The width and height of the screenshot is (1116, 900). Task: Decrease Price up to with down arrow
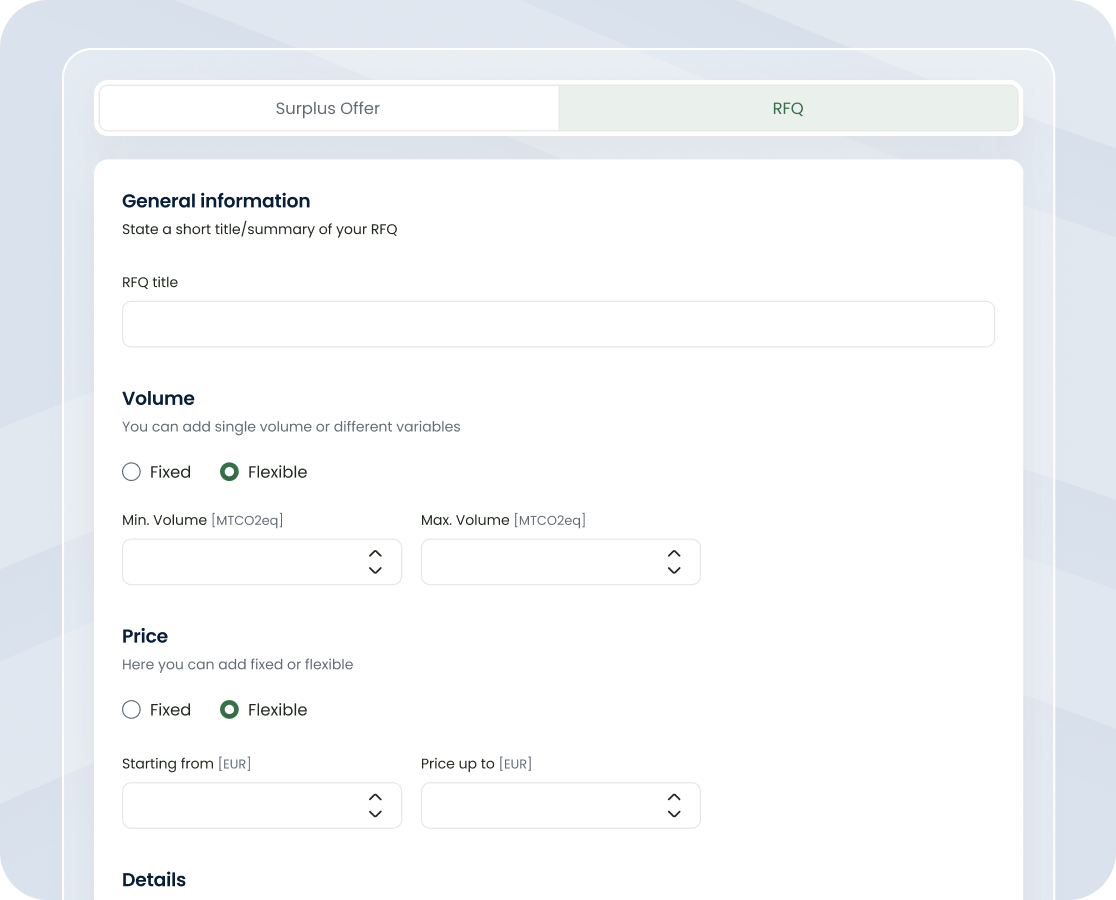coord(674,814)
